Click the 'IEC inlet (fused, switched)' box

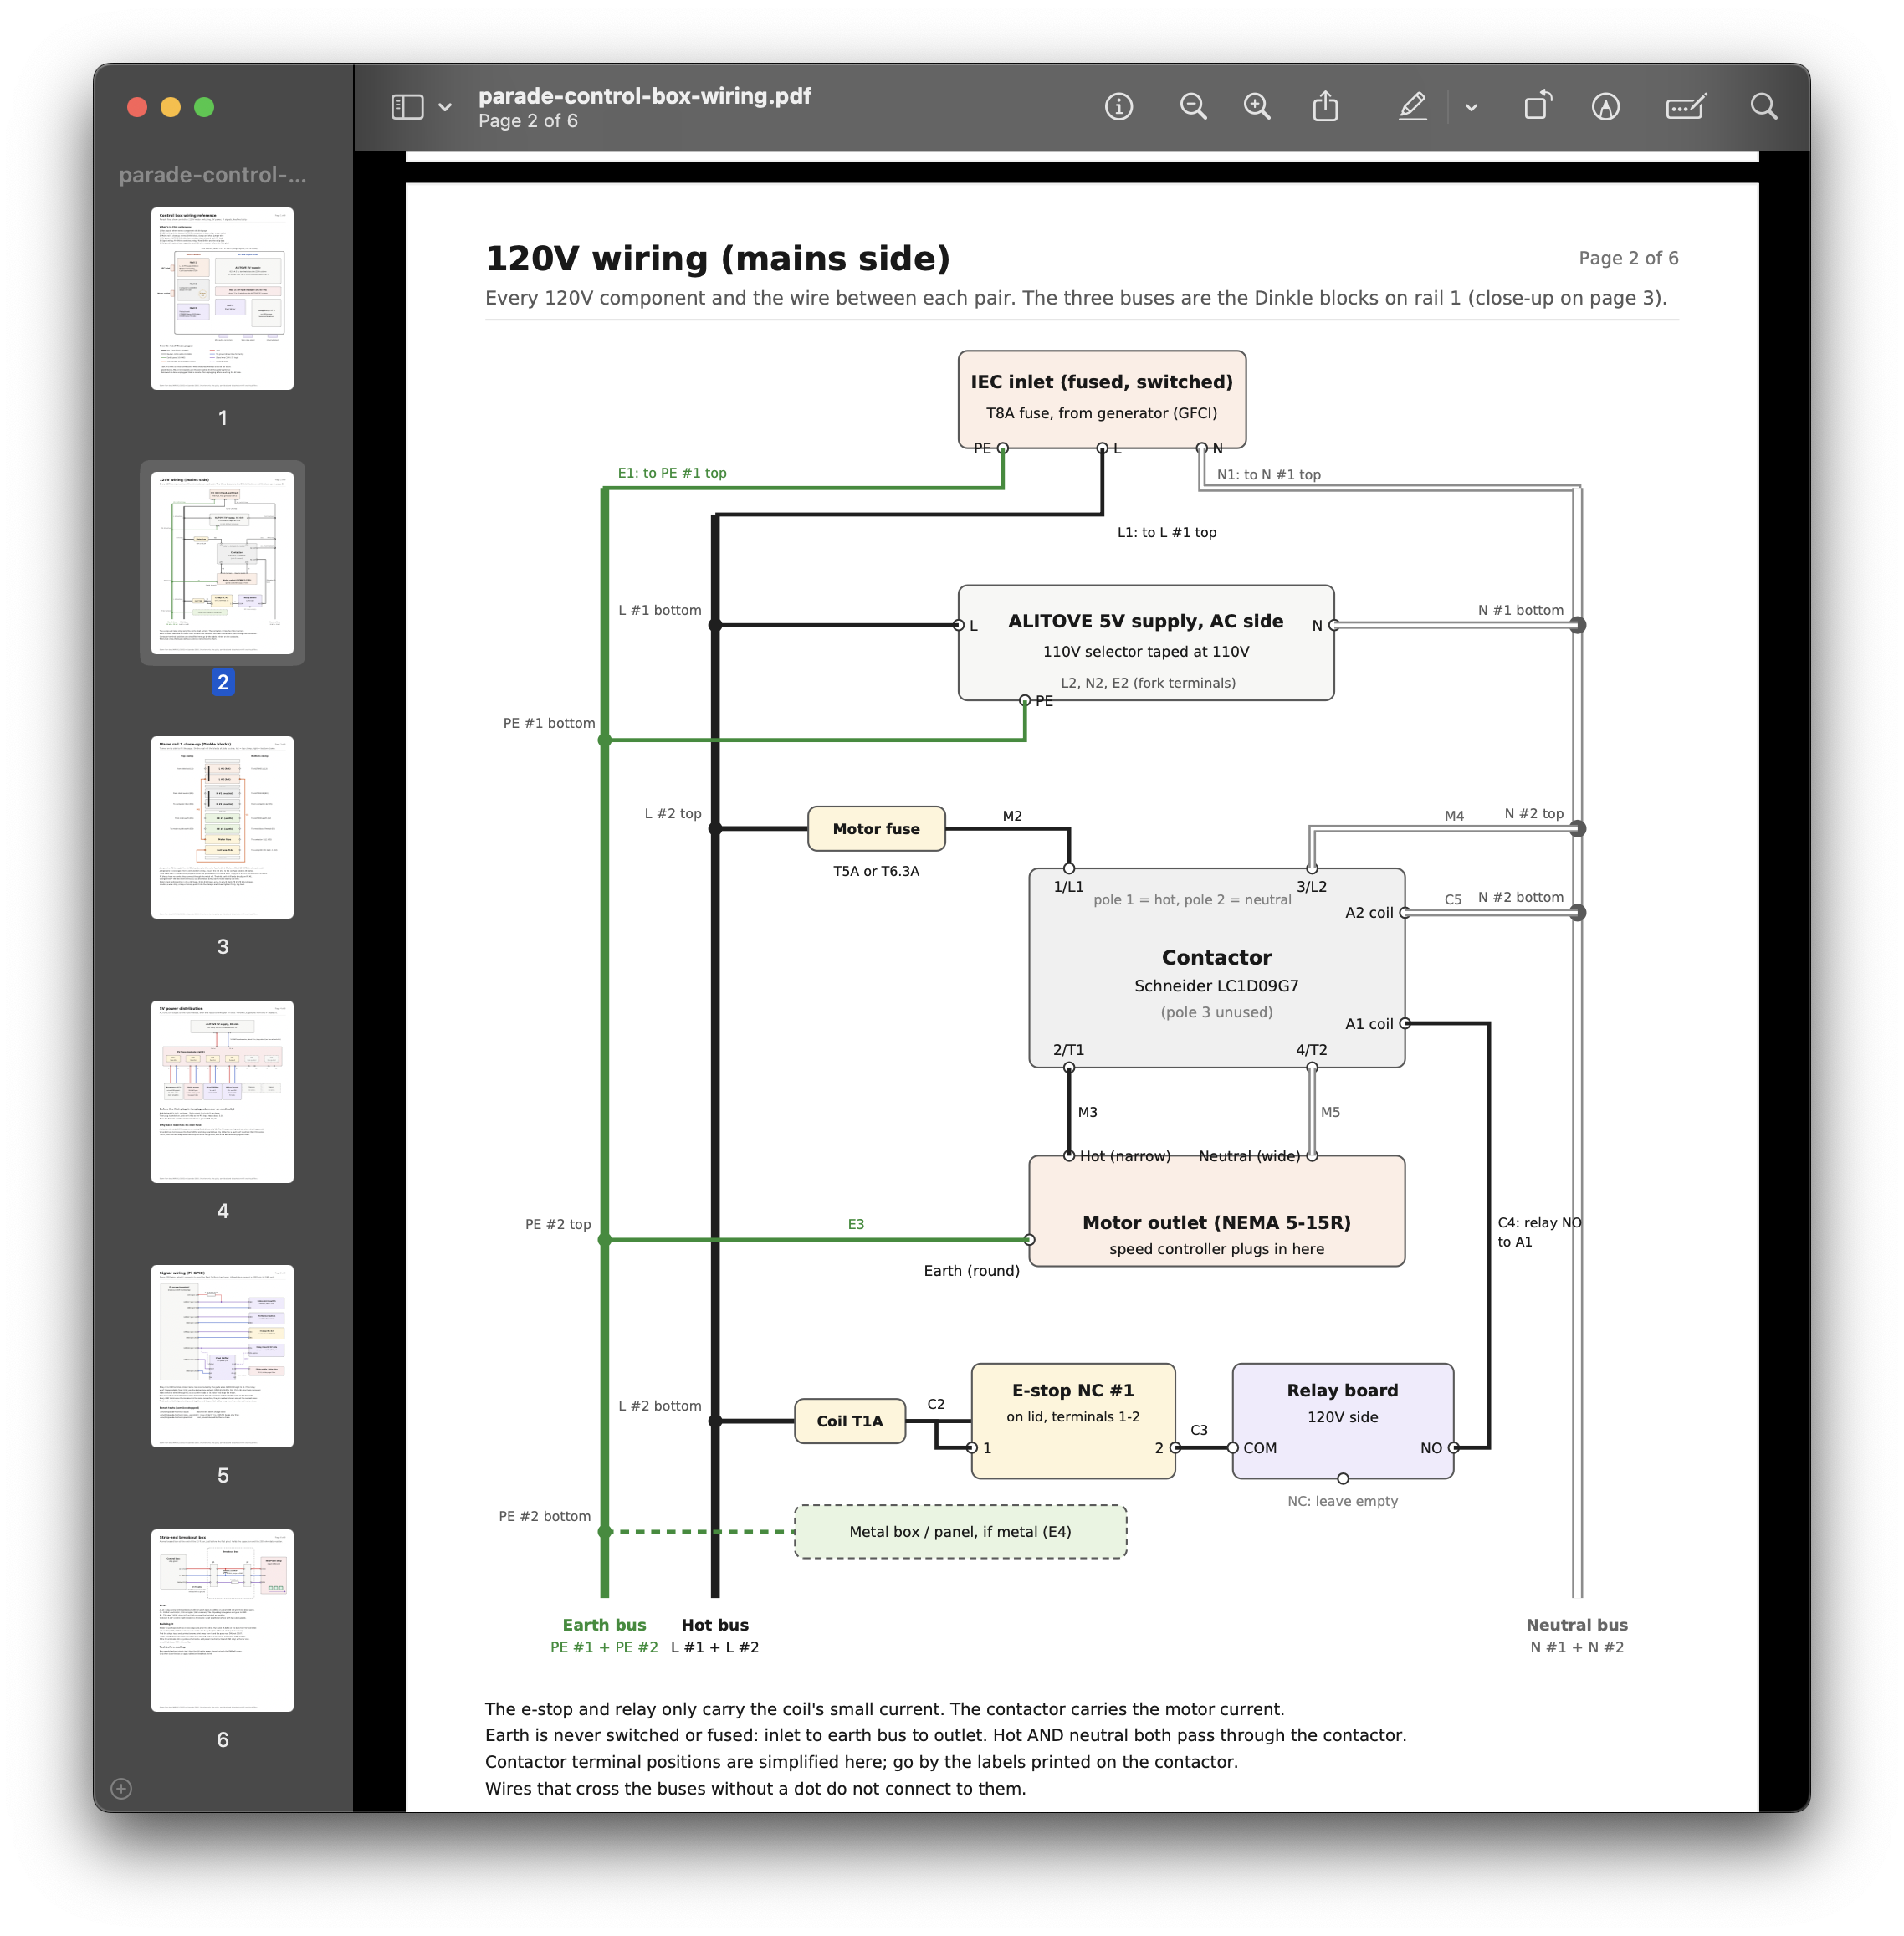click(1102, 399)
